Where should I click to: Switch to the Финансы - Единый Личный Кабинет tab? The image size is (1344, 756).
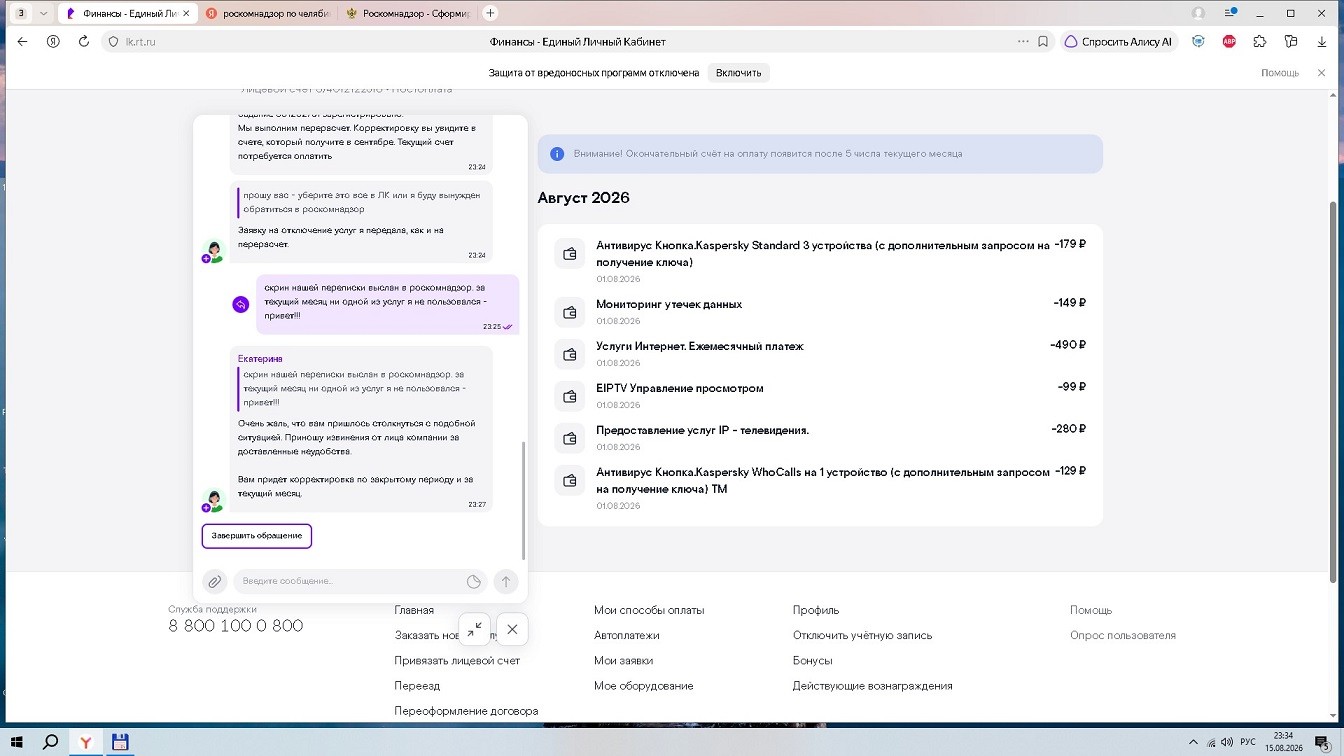tap(128, 13)
